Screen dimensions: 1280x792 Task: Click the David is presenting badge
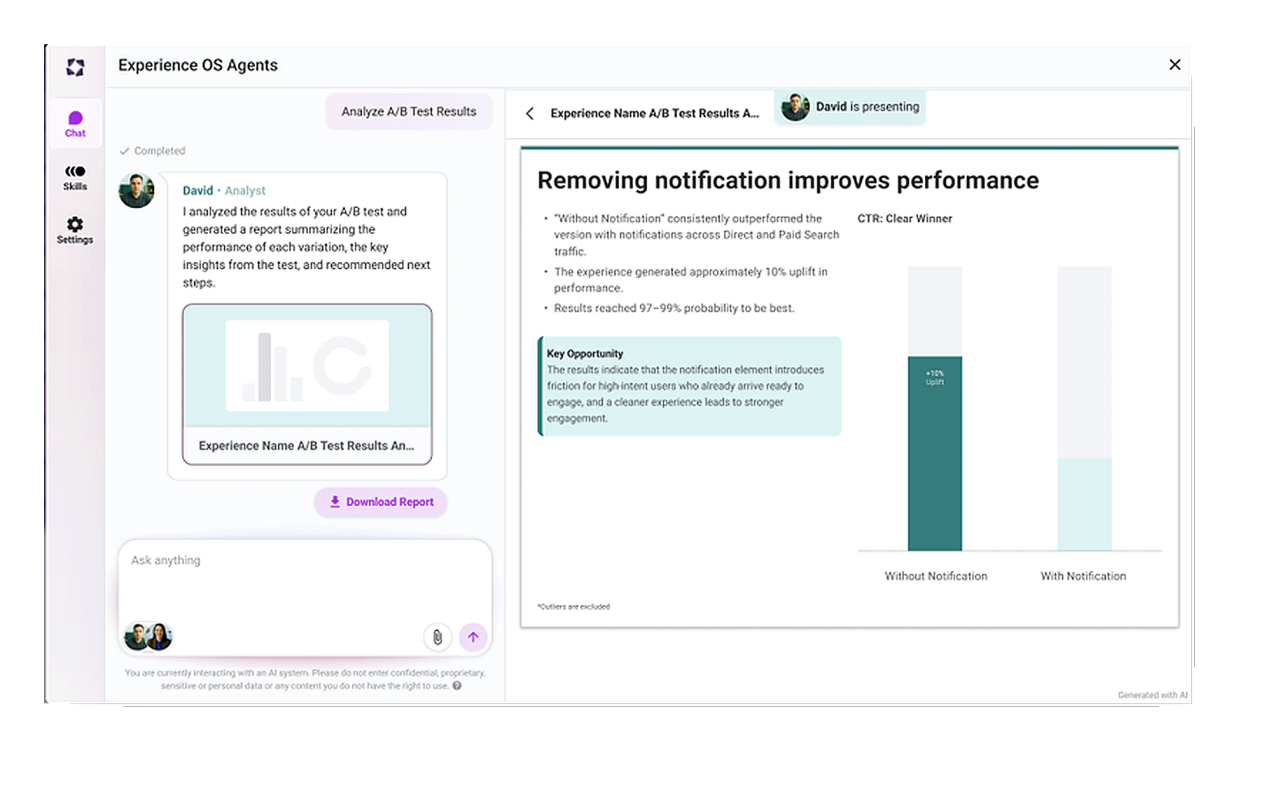[x=850, y=107]
